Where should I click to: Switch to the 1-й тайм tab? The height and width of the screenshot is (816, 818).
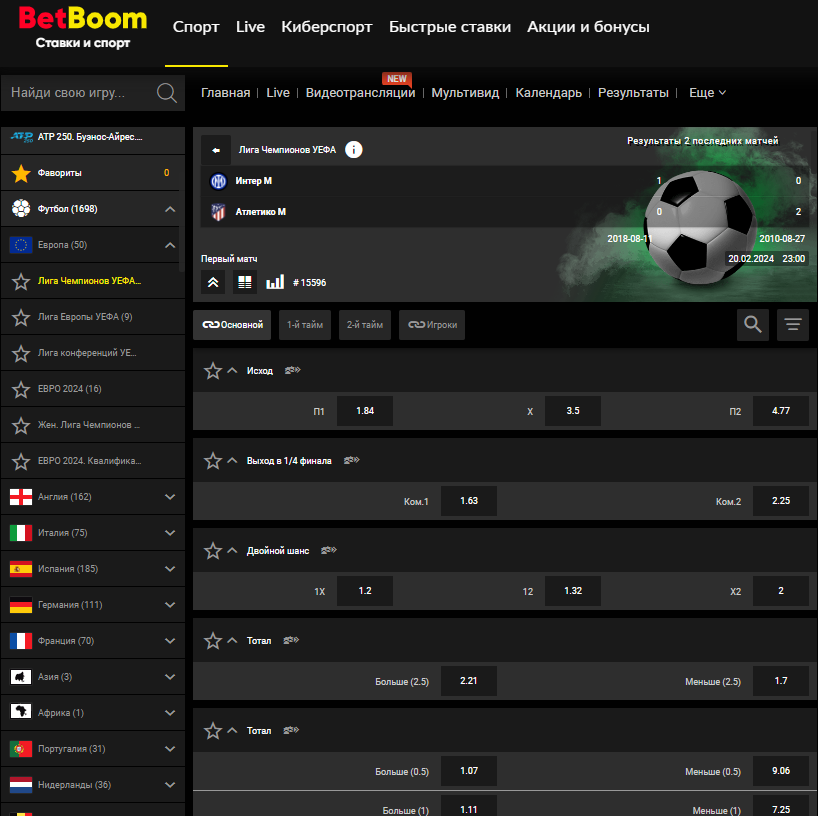[305, 325]
